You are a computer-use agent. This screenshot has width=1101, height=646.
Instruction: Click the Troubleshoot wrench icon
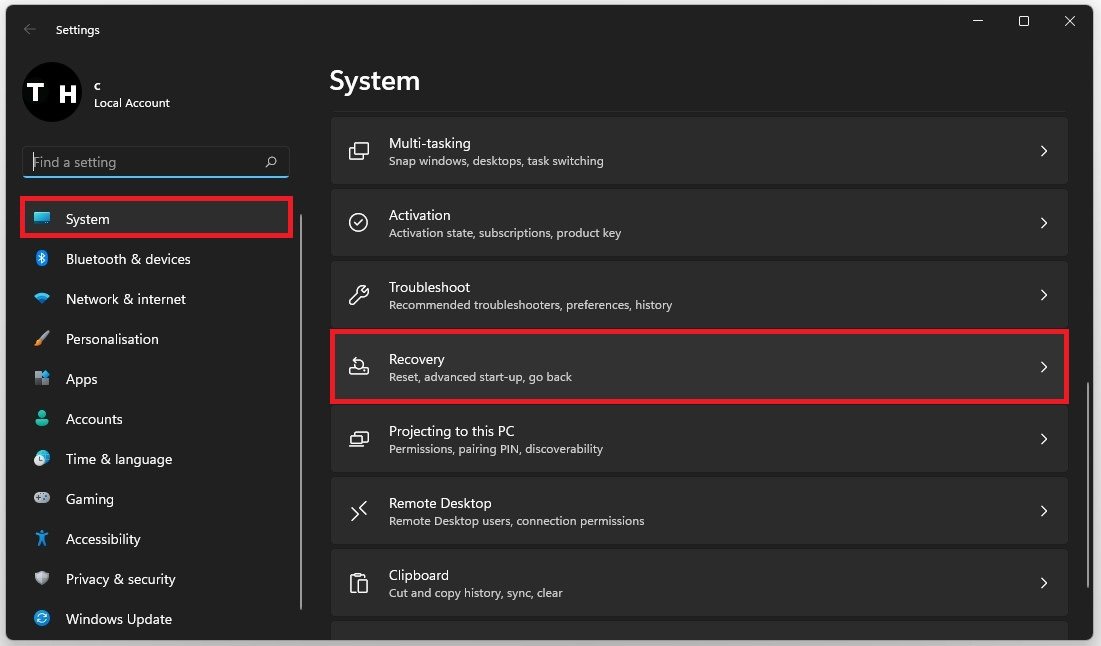[x=358, y=295]
